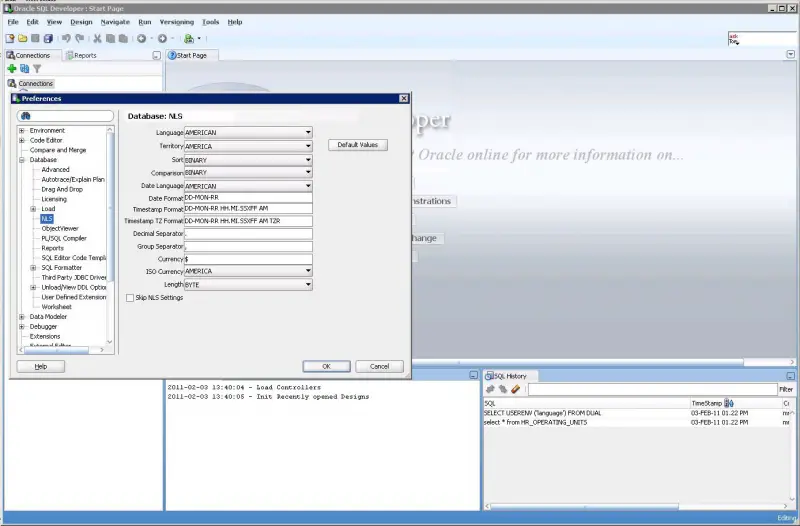Click the Paste toolbar icon
This screenshot has width=800, height=526.
(x=123, y=39)
